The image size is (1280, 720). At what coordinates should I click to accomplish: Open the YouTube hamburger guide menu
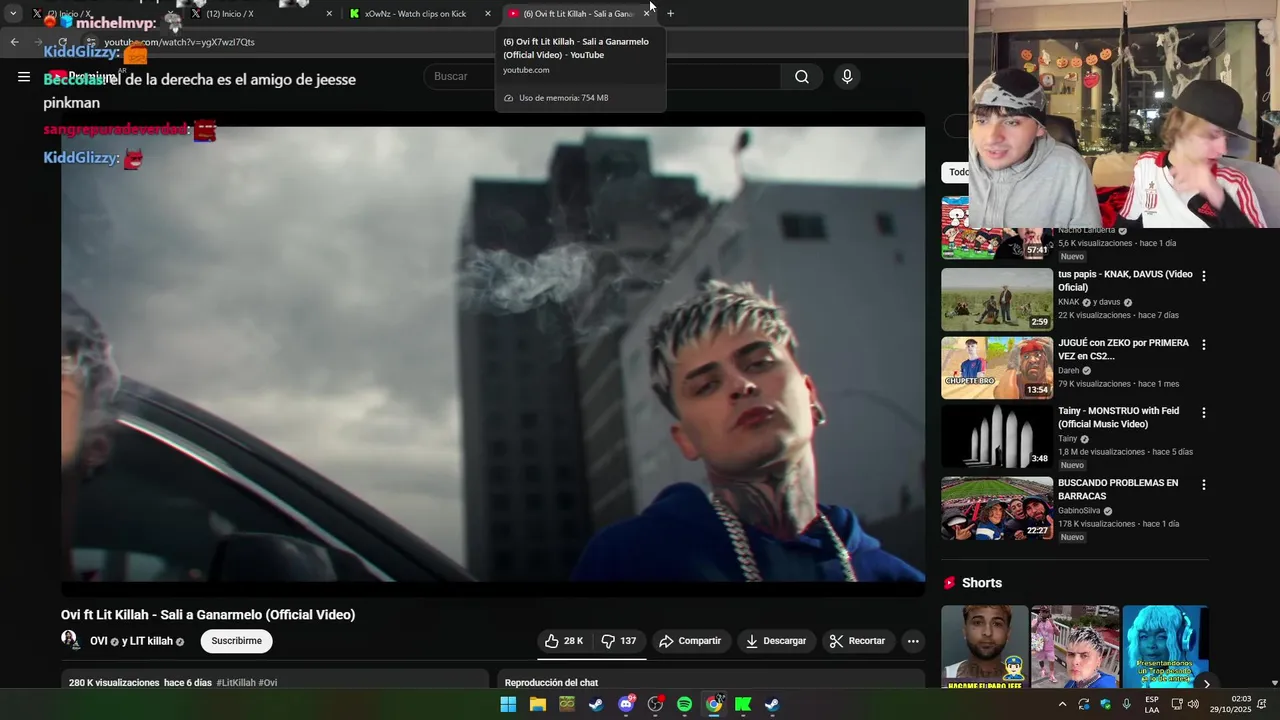tap(24, 77)
